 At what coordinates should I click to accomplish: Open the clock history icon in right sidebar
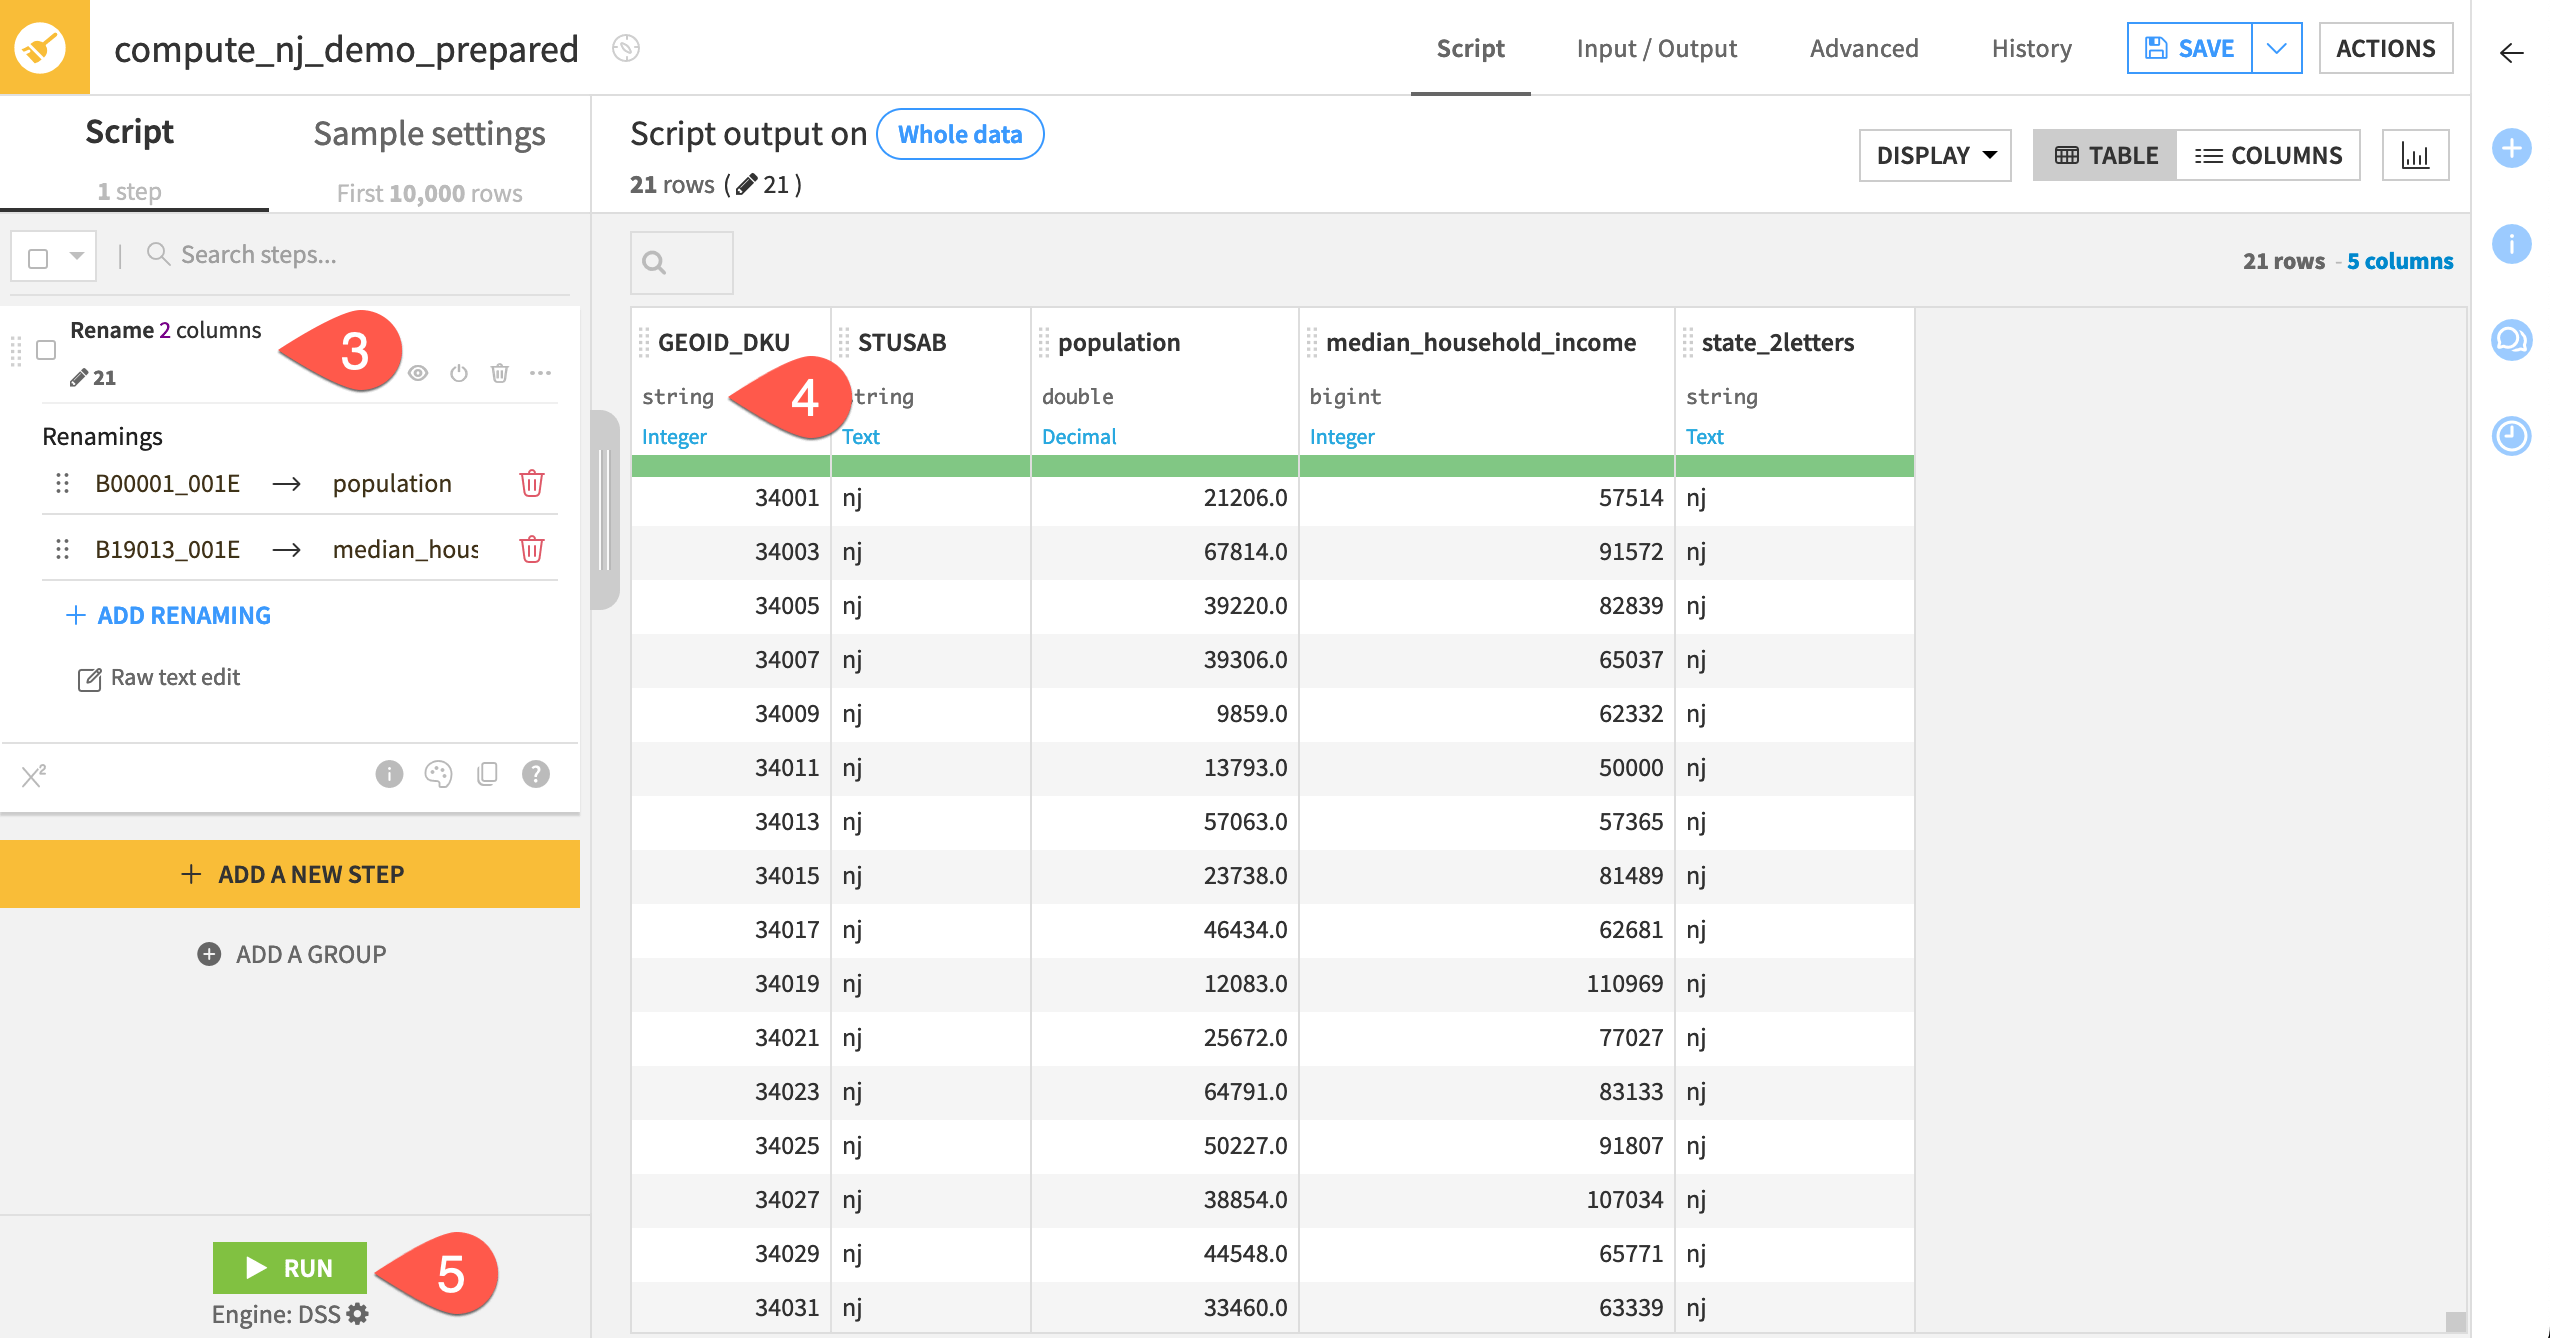[x=2511, y=436]
